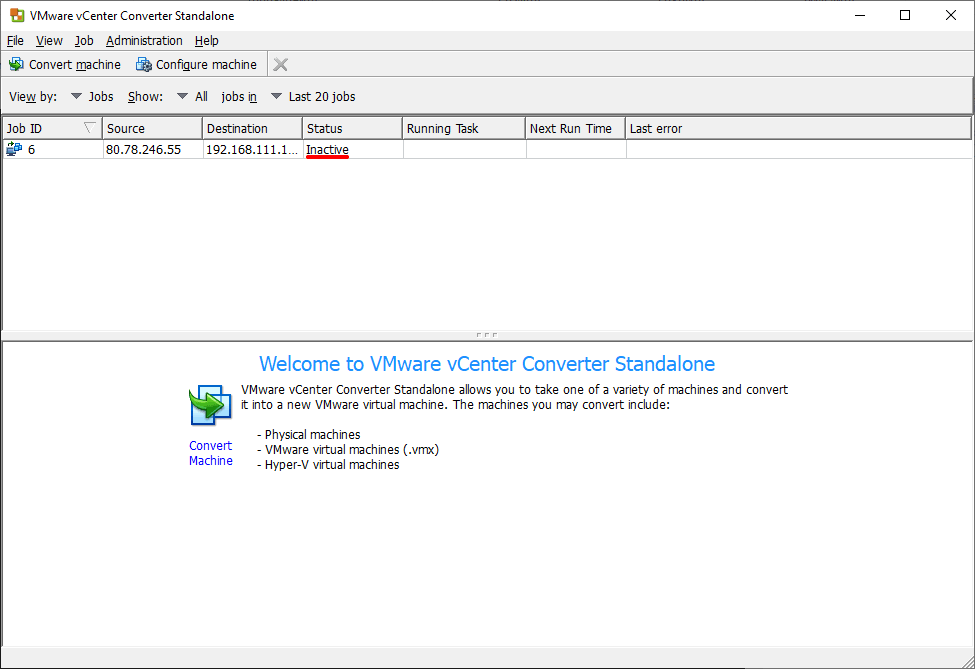The width and height of the screenshot is (975, 669).
Task: Click job 6's job type icon
Action: coord(14,149)
